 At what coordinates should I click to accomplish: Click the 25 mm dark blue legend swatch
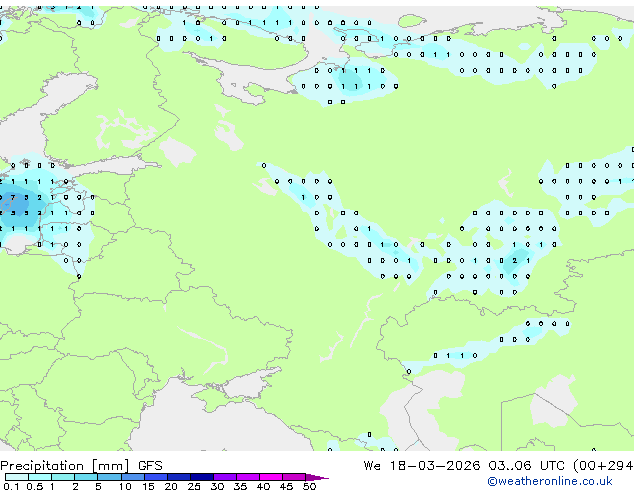click(201, 477)
